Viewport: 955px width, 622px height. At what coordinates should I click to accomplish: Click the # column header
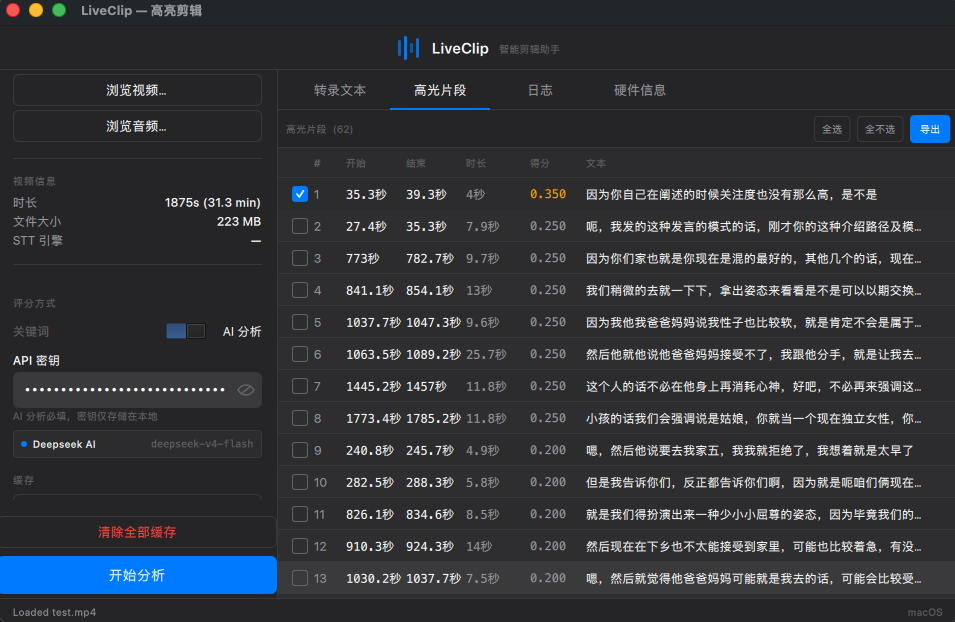click(x=317, y=163)
